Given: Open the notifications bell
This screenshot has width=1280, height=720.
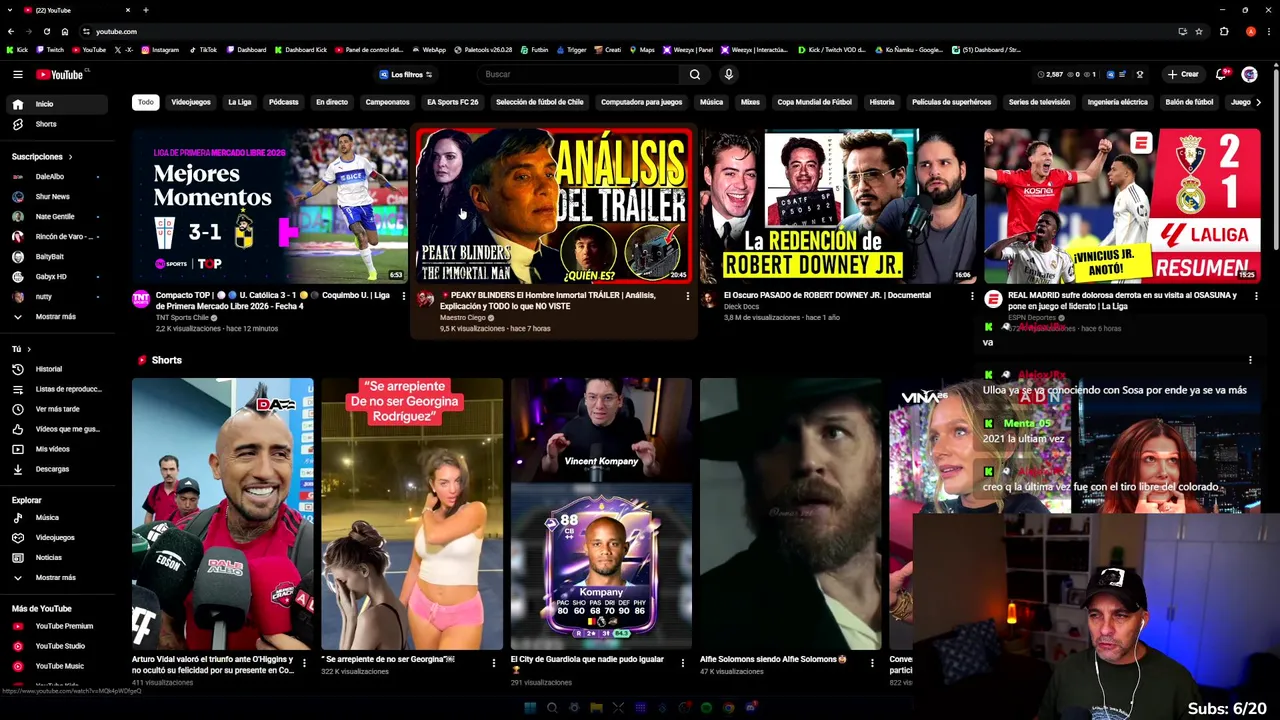Looking at the screenshot, I should pos(1221,74).
